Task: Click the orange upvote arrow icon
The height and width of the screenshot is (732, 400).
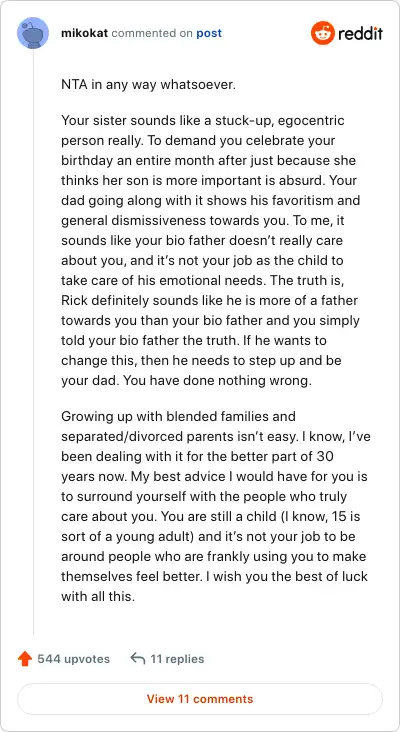Action: [x=25, y=659]
